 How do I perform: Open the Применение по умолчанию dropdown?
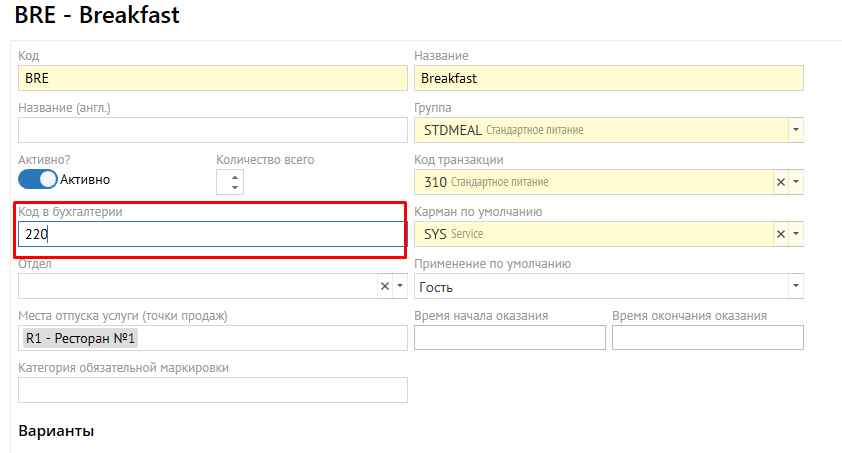point(796,287)
